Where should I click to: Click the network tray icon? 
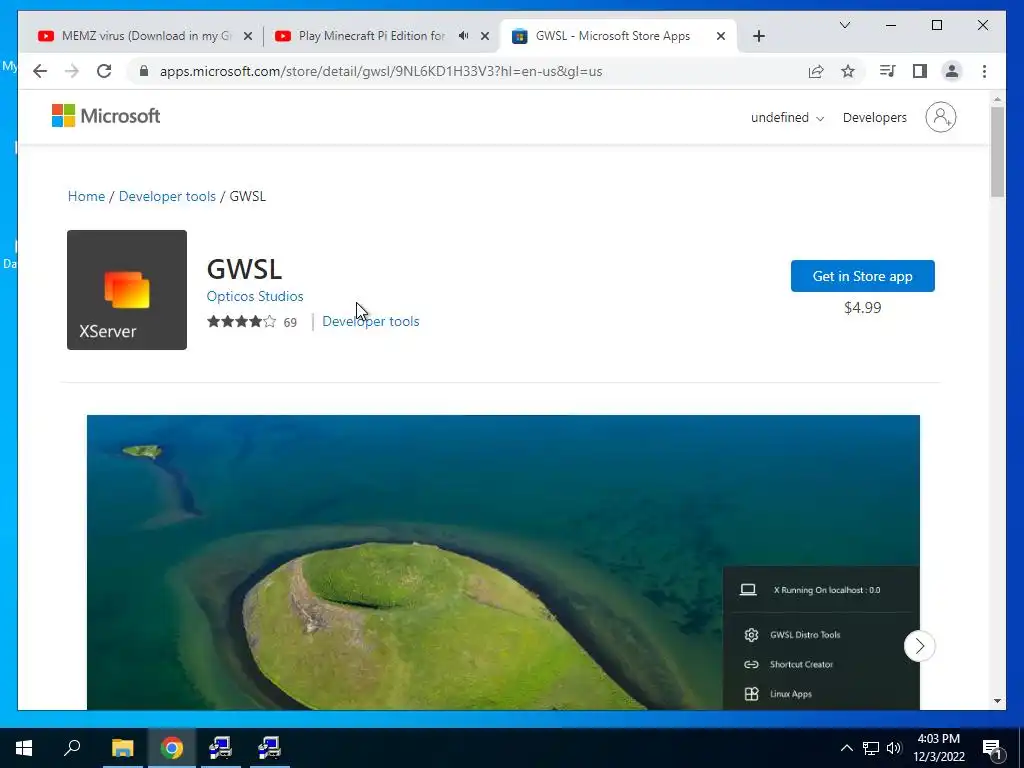pos(871,748)
